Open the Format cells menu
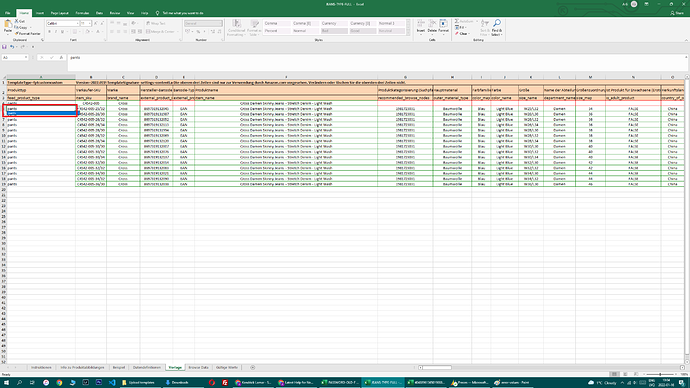Viewport: 690px width, 388px height. click(x=444, y=26)
